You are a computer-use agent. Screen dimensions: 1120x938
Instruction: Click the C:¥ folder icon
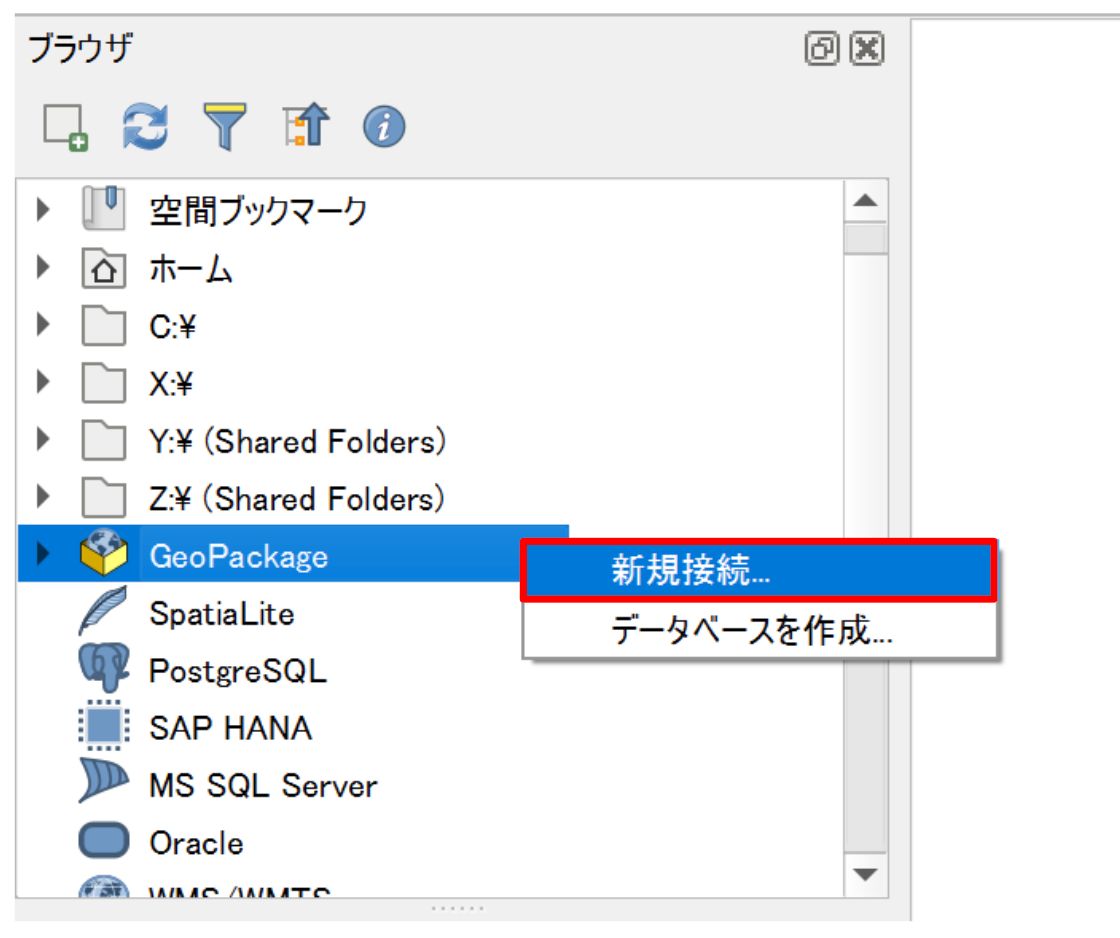click(104, 326)
